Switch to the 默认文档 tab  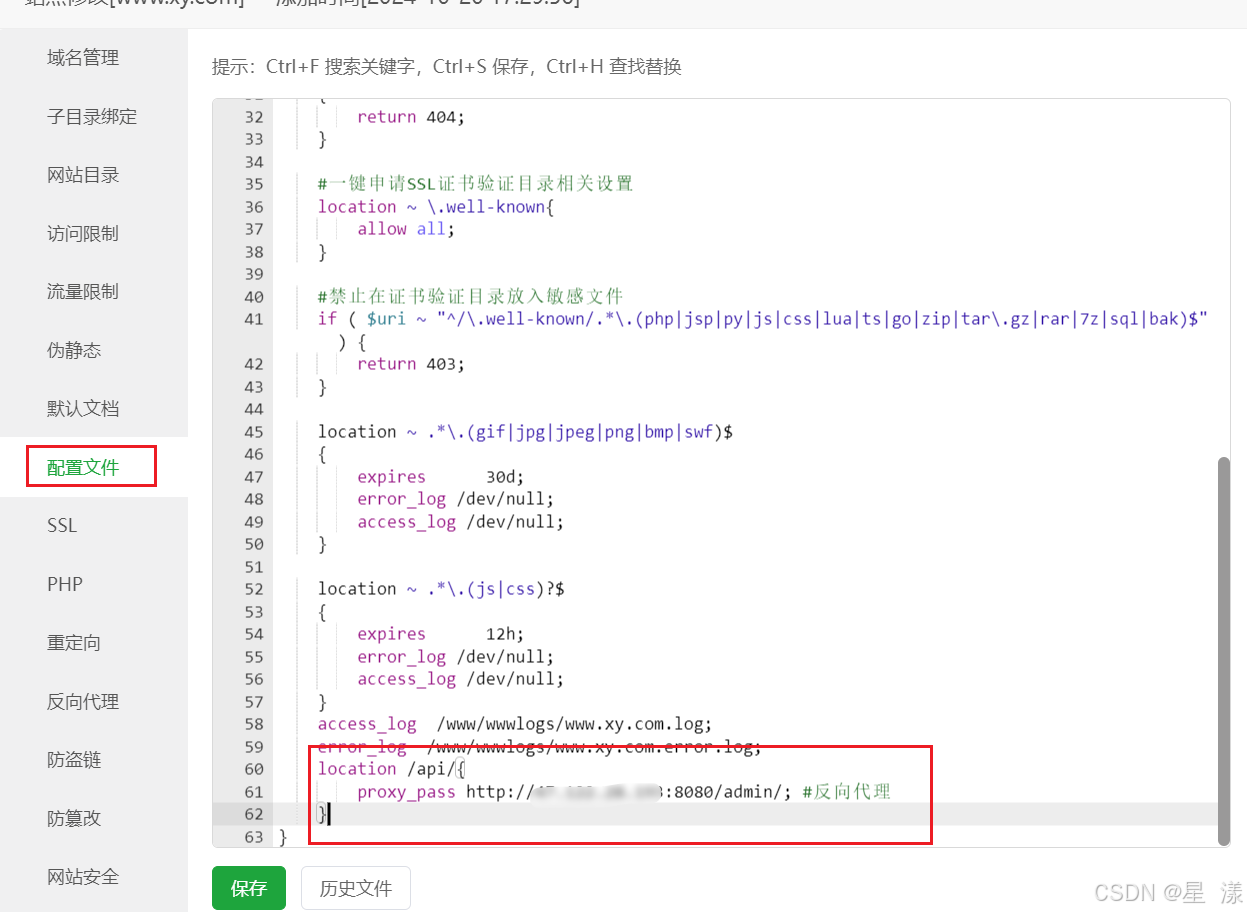[83, 409]
